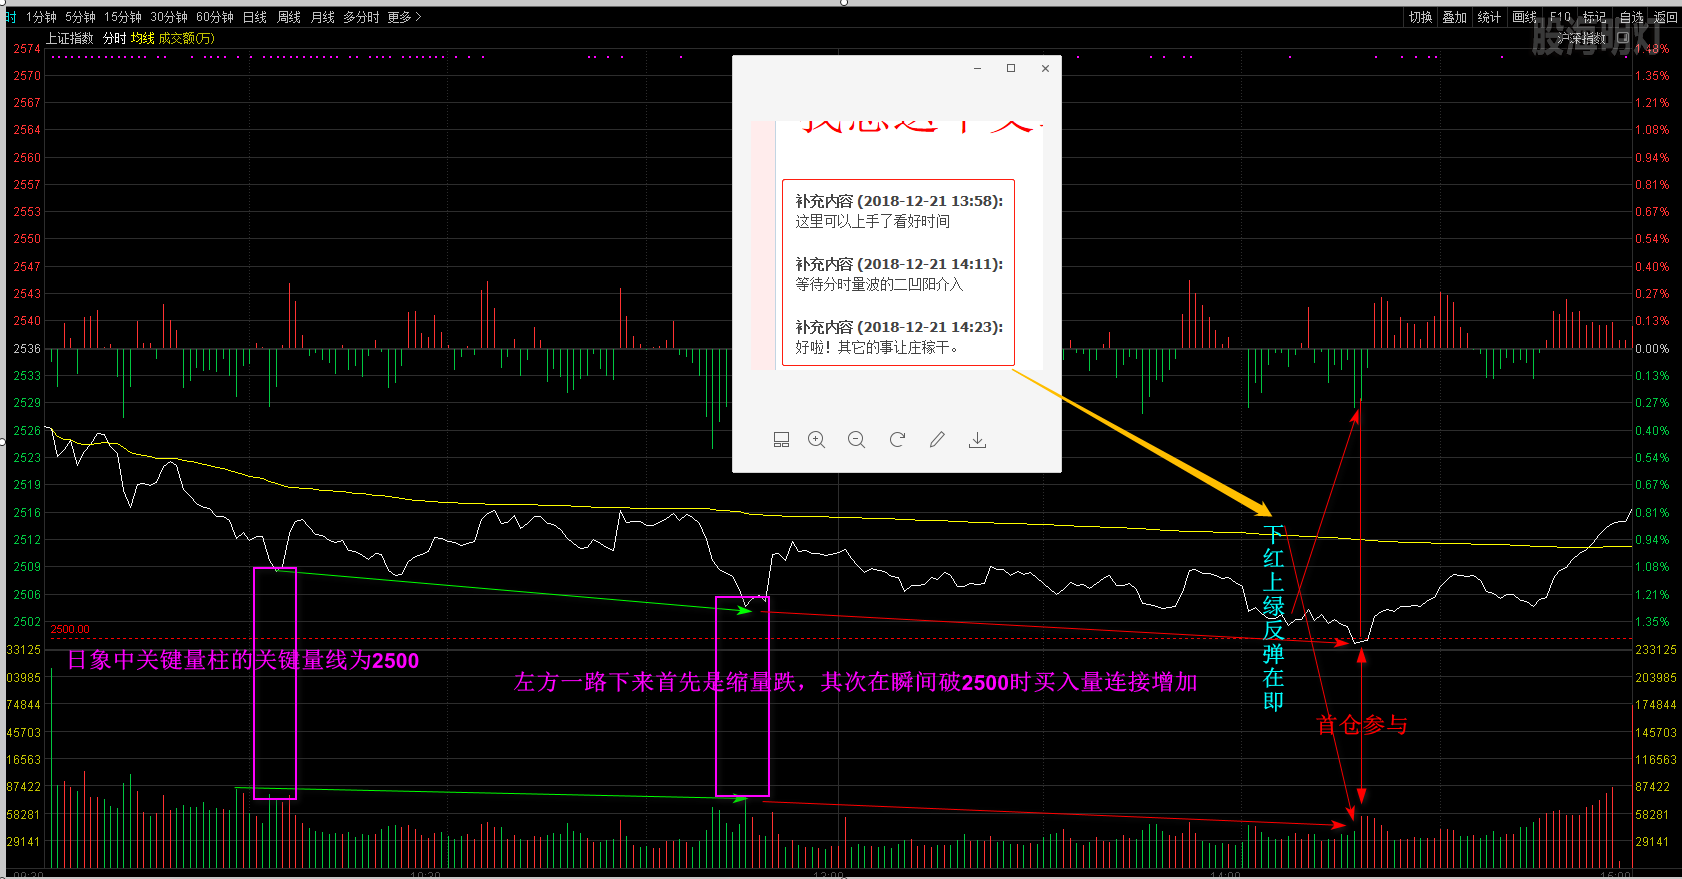This screenshot has width=1682, height=879.
Task: Activate the 画线 drawing tools button
Action: pos(1524,17)
